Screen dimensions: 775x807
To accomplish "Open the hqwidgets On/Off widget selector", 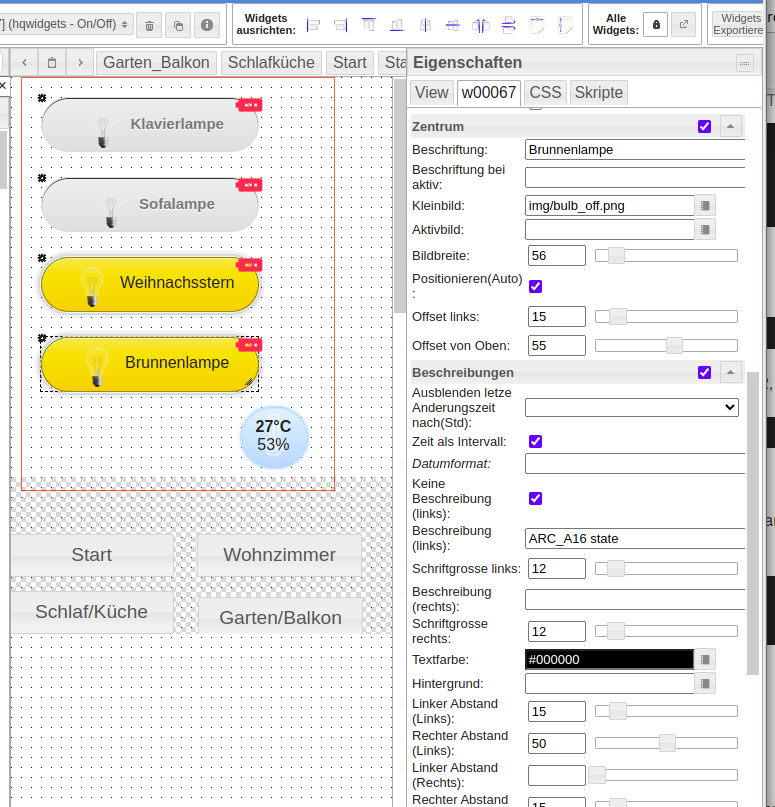I will (x=65, y=24).
